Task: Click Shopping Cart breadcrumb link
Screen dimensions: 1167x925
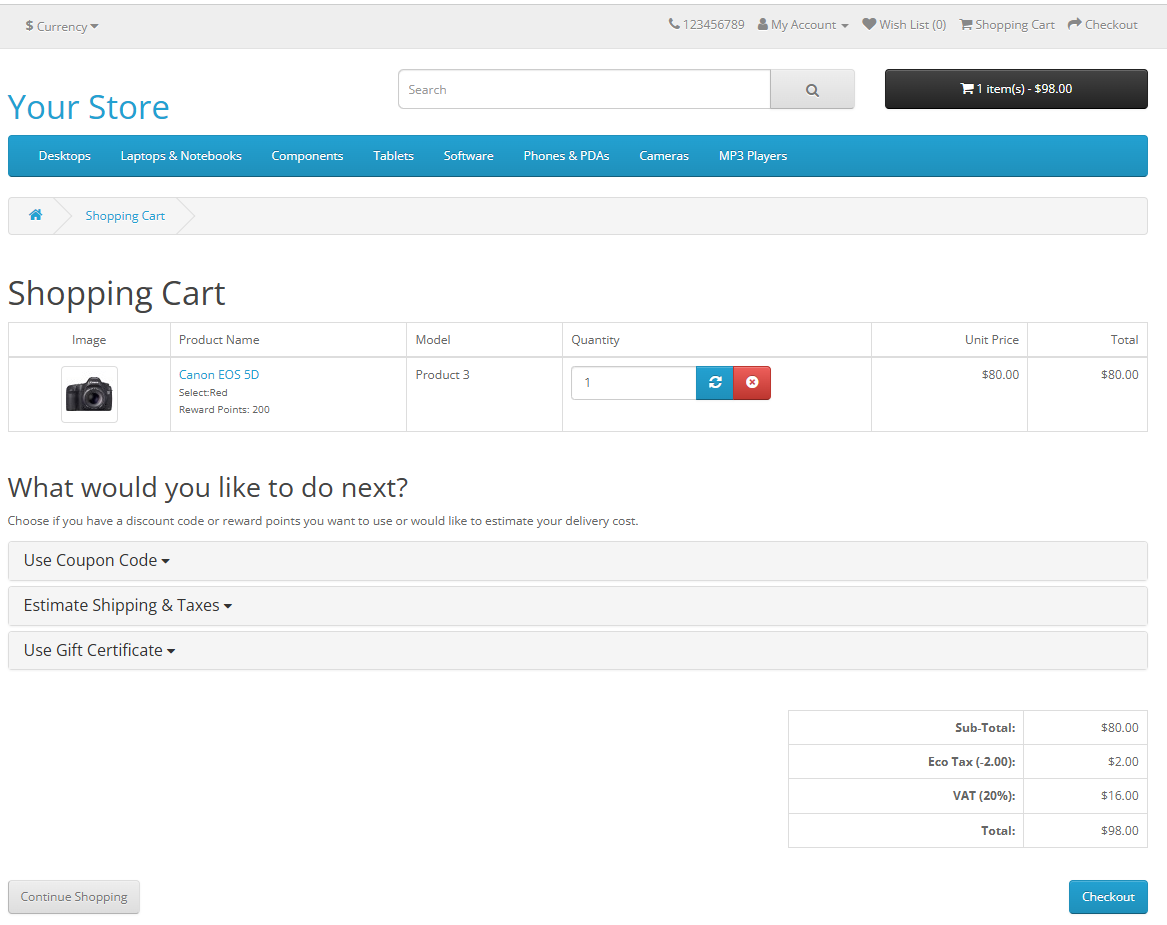Action: click(125, 216)
